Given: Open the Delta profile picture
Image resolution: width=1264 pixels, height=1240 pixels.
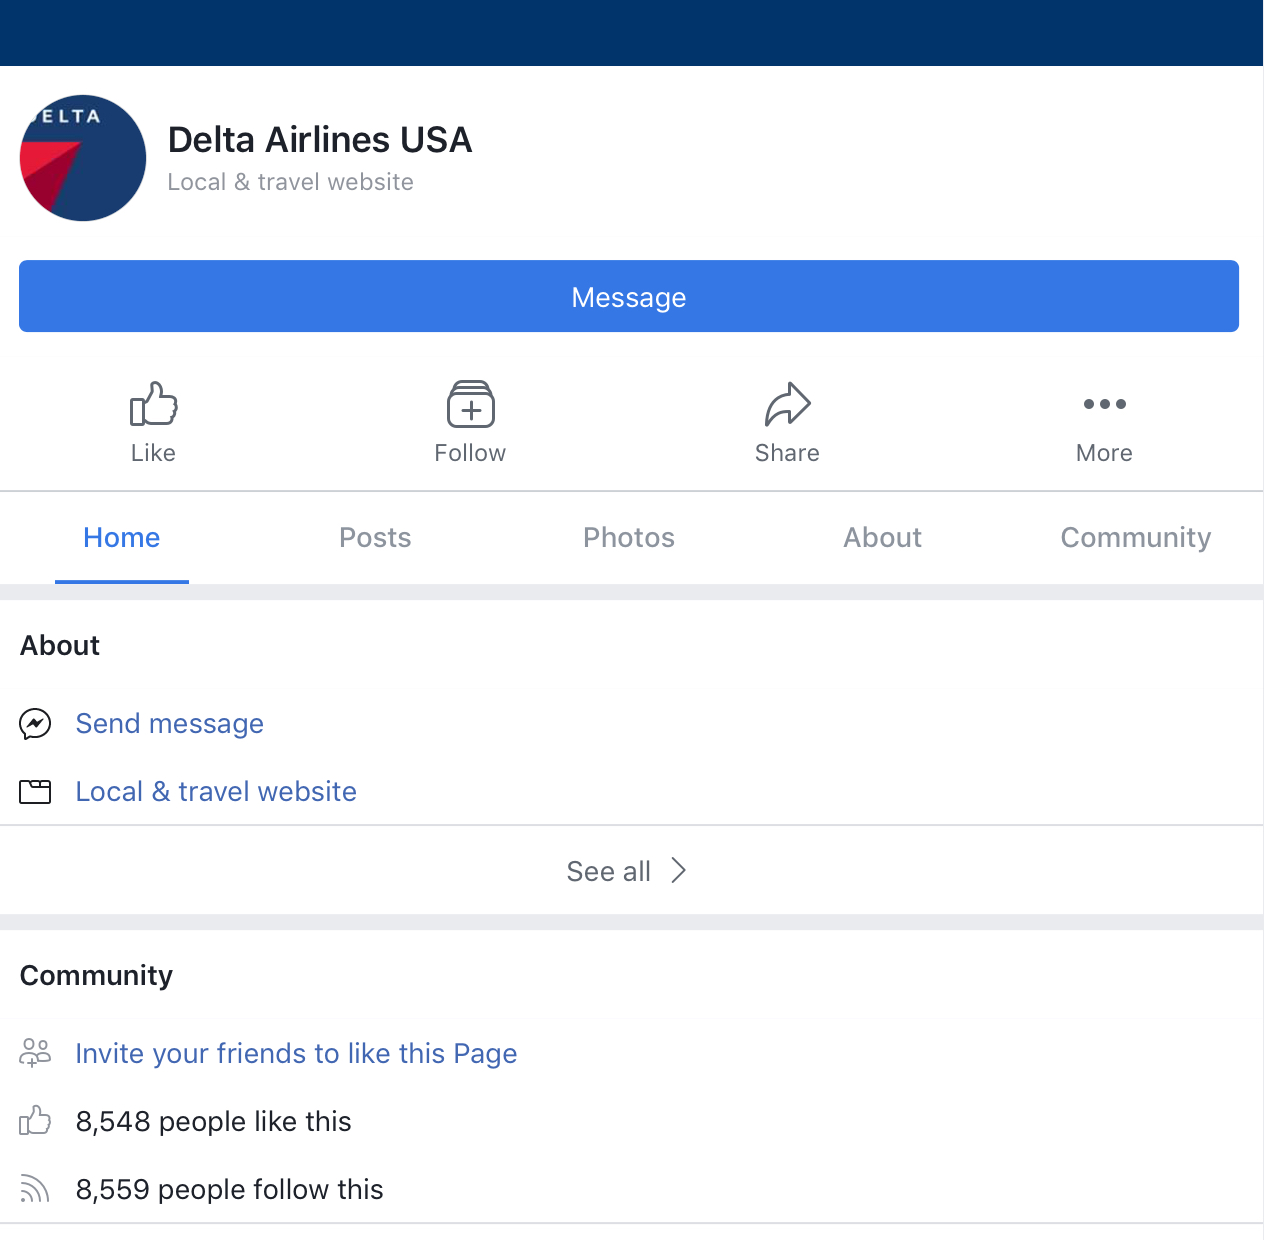Looking at the screenshot, I should (x=83, y=158).
